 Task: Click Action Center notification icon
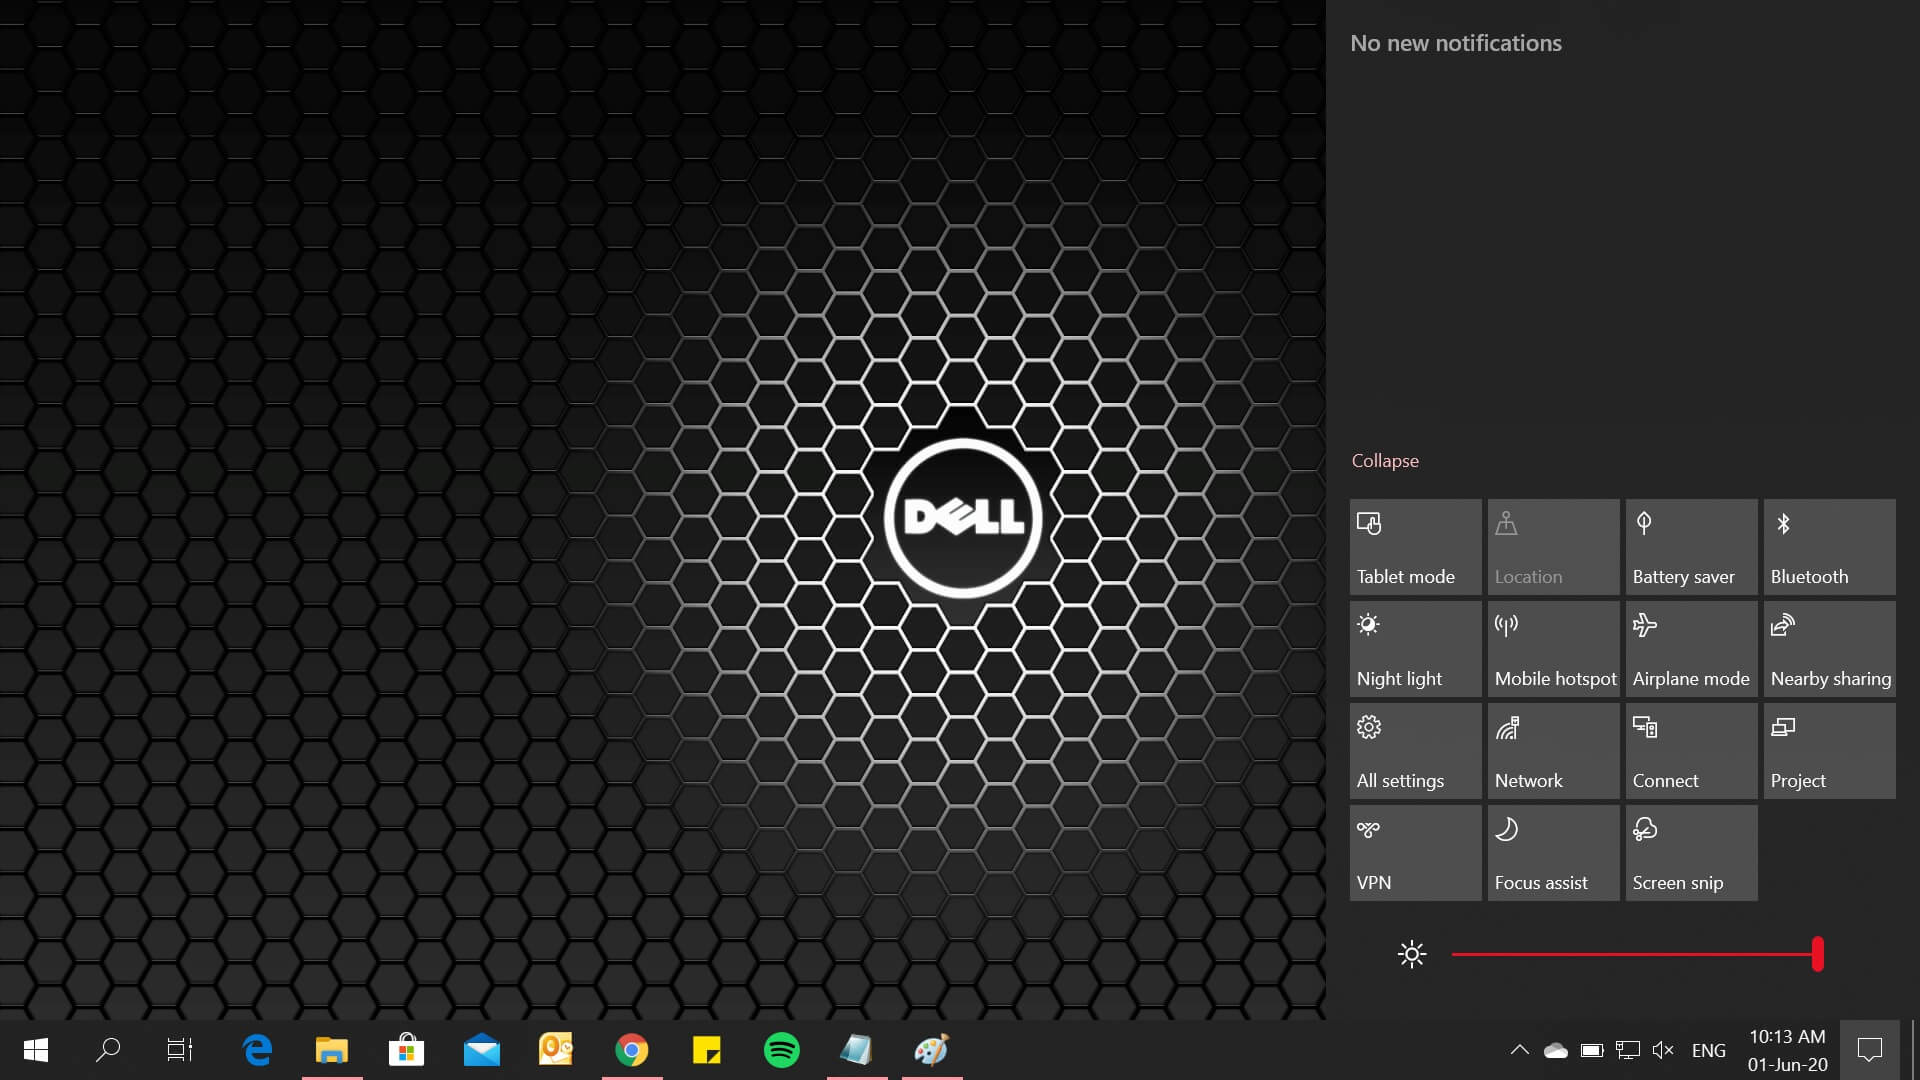click(x=1870, y=1050)
